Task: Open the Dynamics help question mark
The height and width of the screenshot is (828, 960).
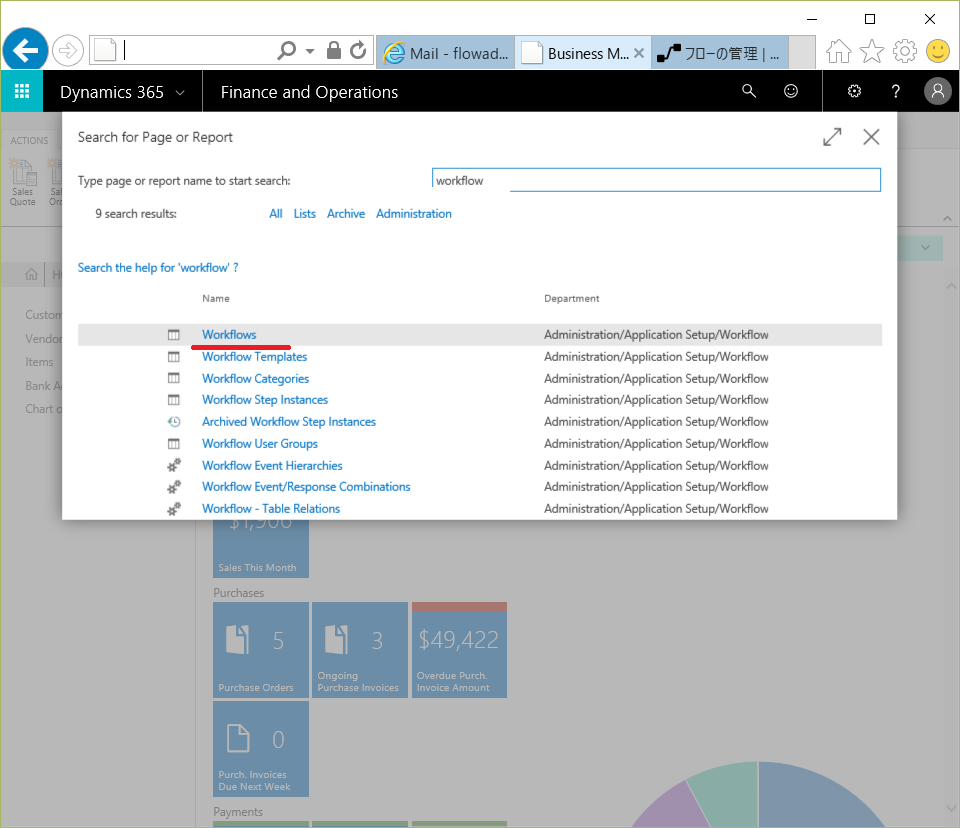Action: tap(896, 91)
